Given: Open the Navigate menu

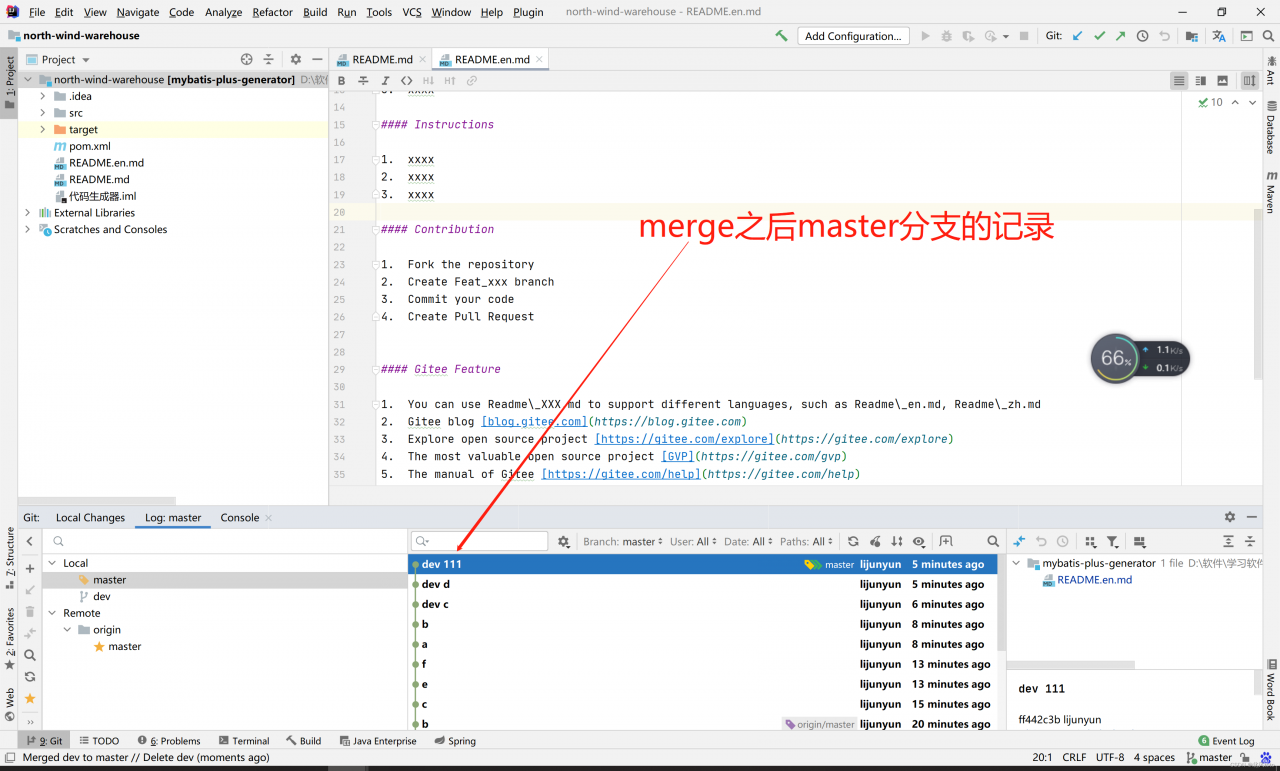Looking at the screenshot, I should coord(138,12).
